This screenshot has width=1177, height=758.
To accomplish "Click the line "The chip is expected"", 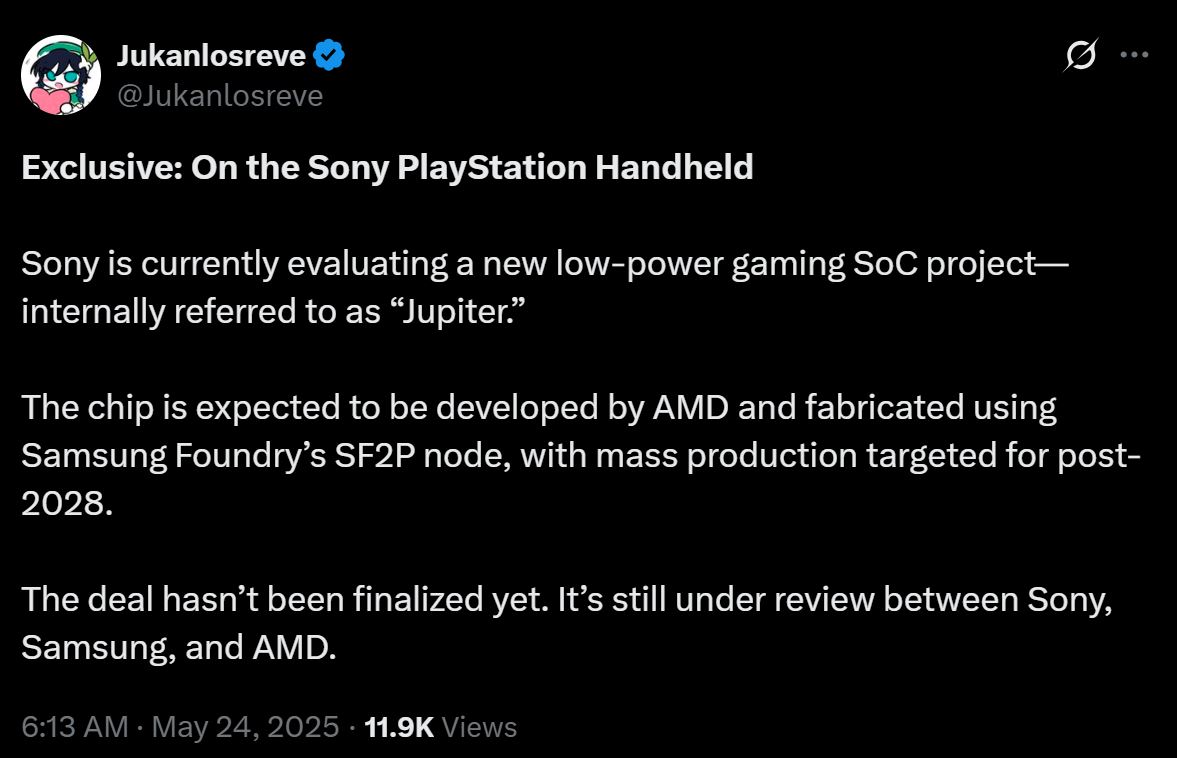I will [538, 408].
